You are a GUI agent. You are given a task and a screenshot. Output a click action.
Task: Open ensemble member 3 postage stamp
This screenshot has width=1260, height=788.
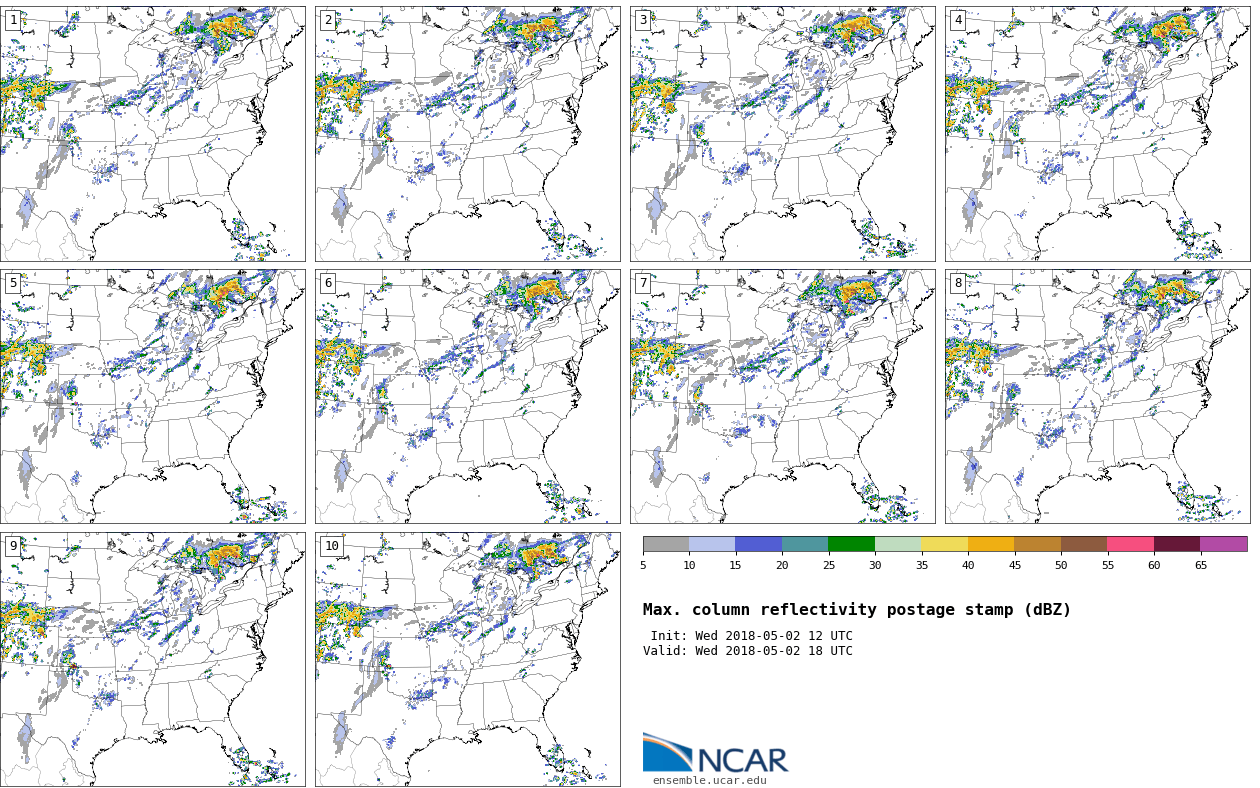(782, 134)
